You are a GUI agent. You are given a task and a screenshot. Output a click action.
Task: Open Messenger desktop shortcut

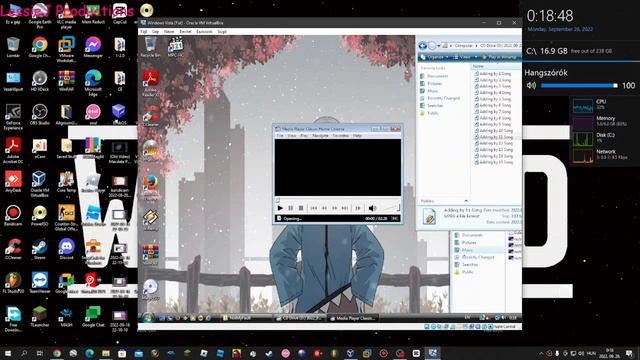coord(93,47)
